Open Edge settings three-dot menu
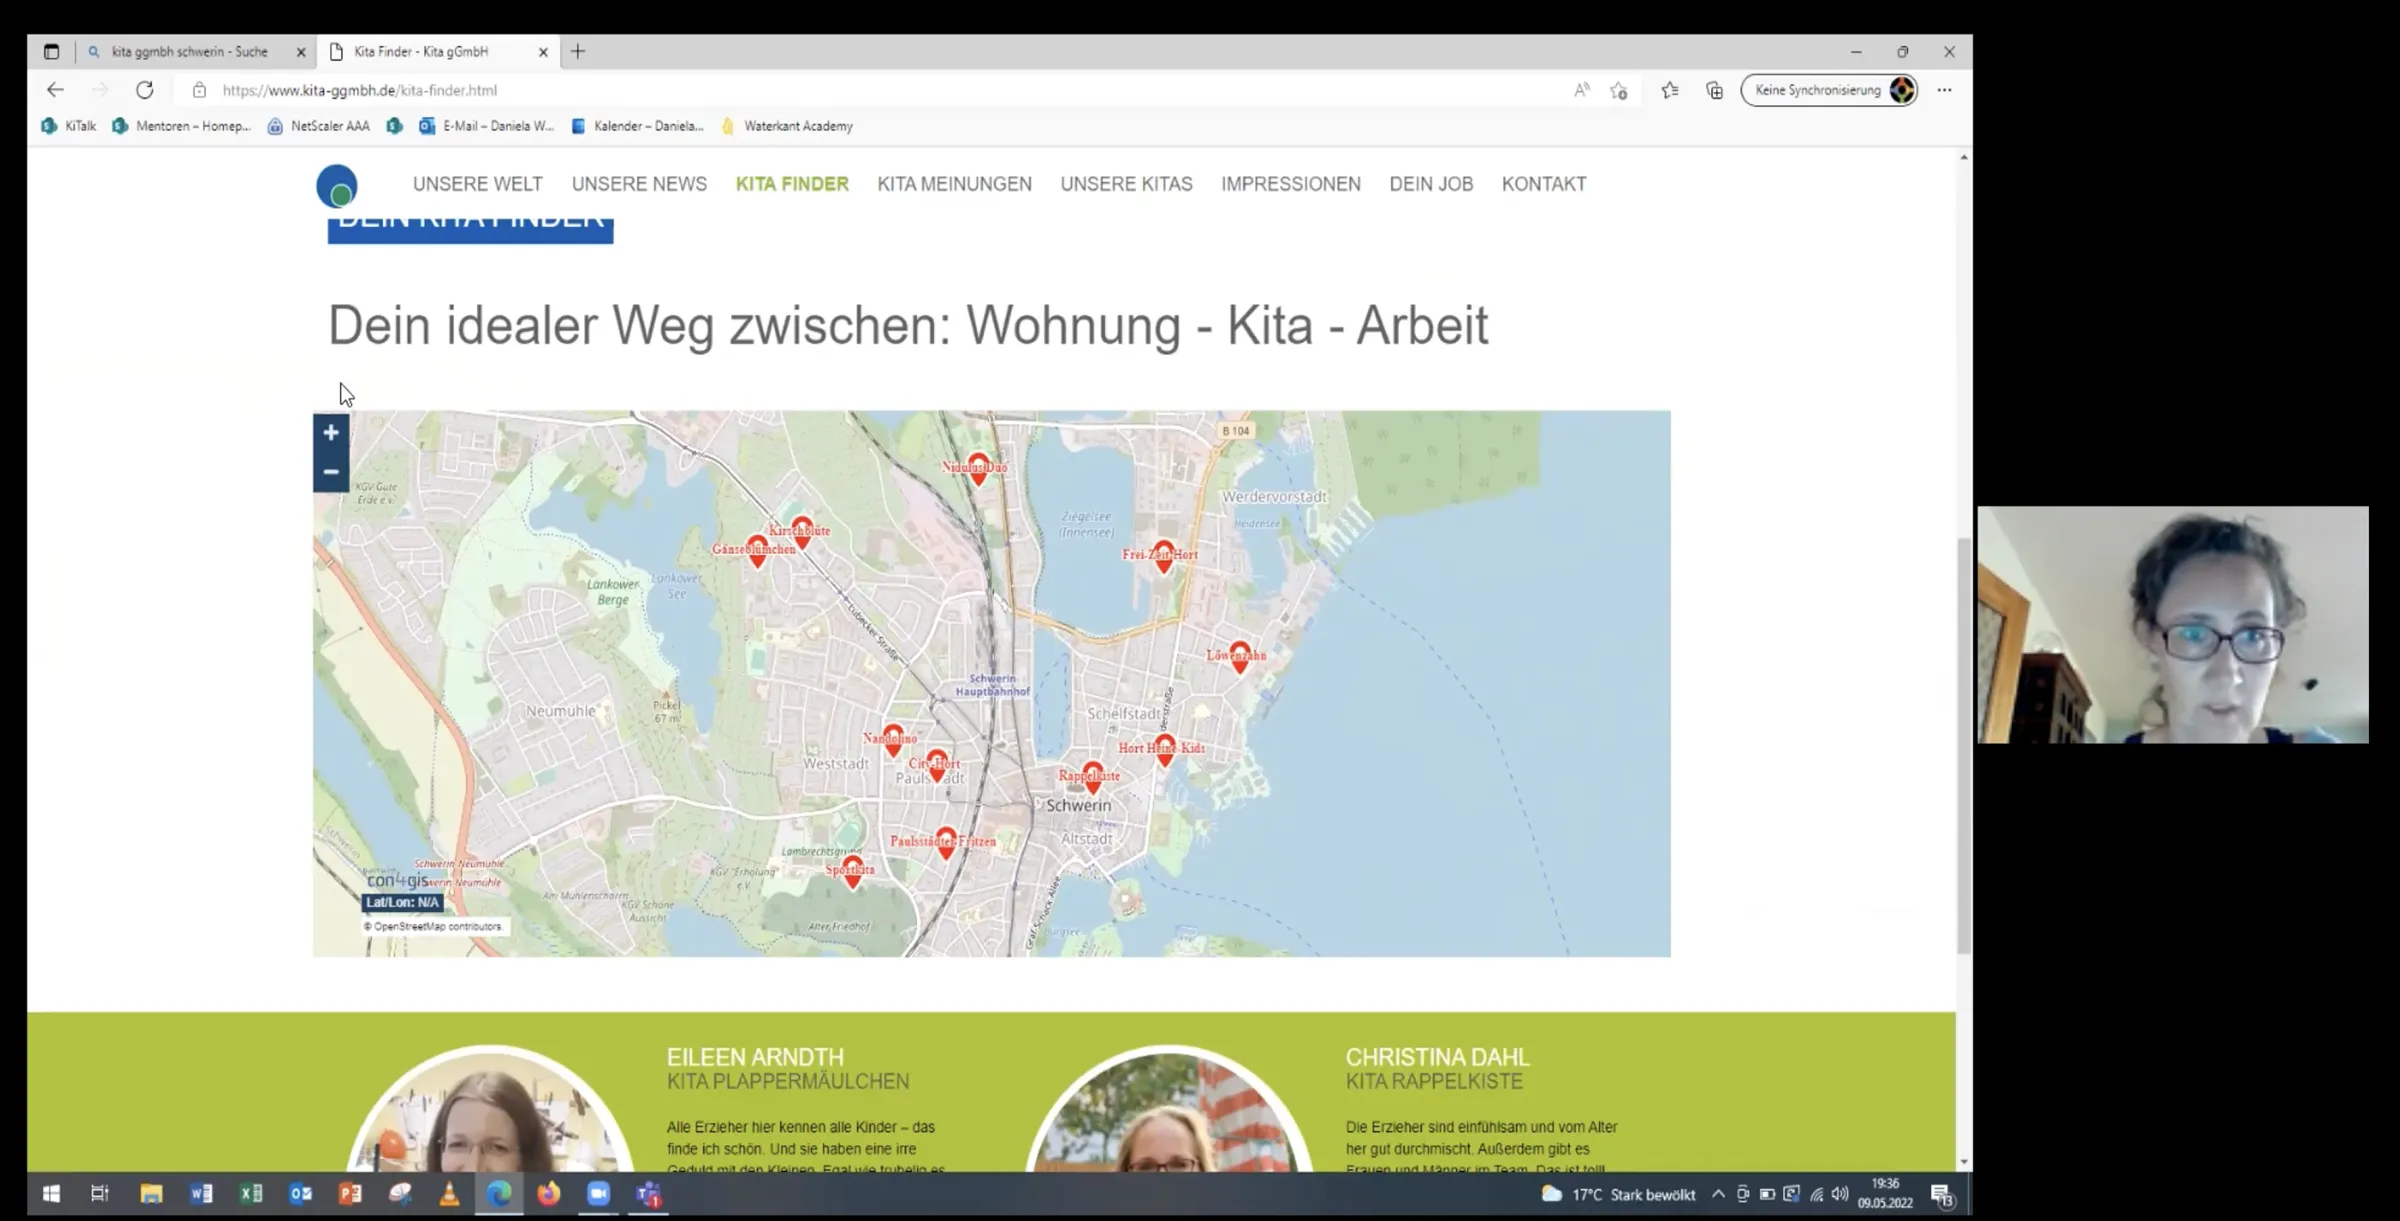Screen dimensions: 2400x1221 [x=1944, y=90]
